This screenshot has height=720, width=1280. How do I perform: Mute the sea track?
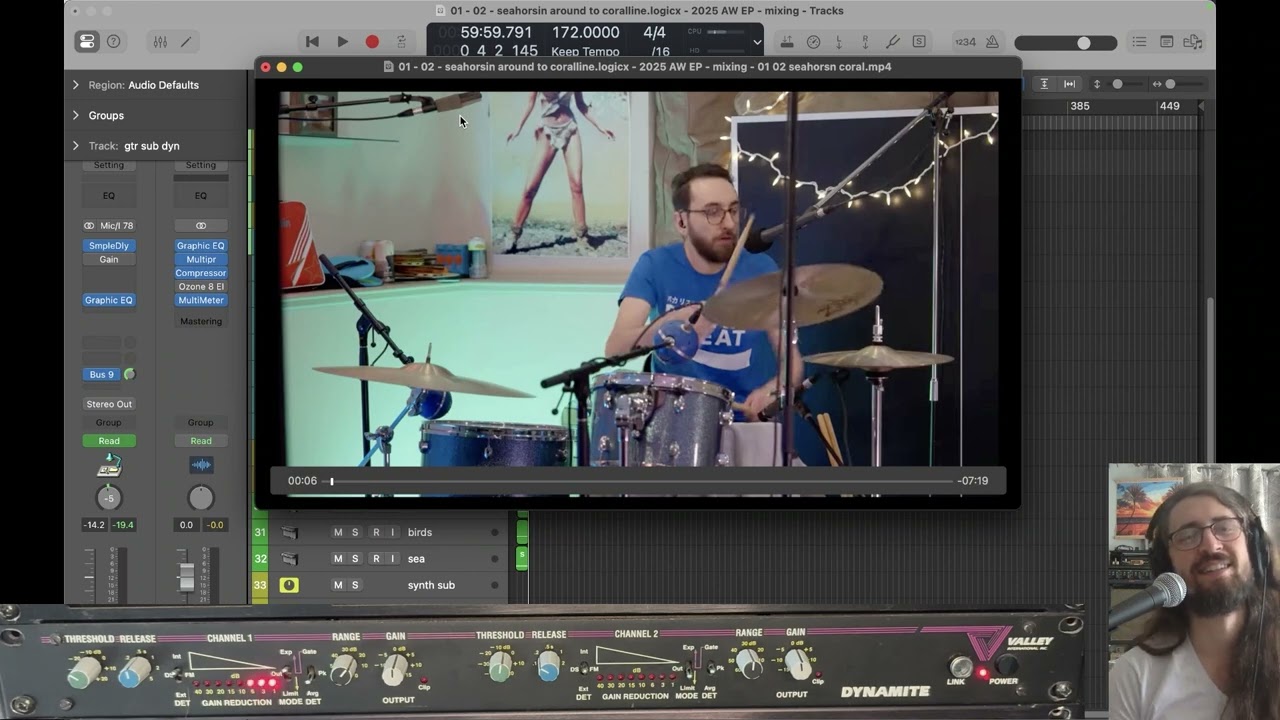pos(338,558)
